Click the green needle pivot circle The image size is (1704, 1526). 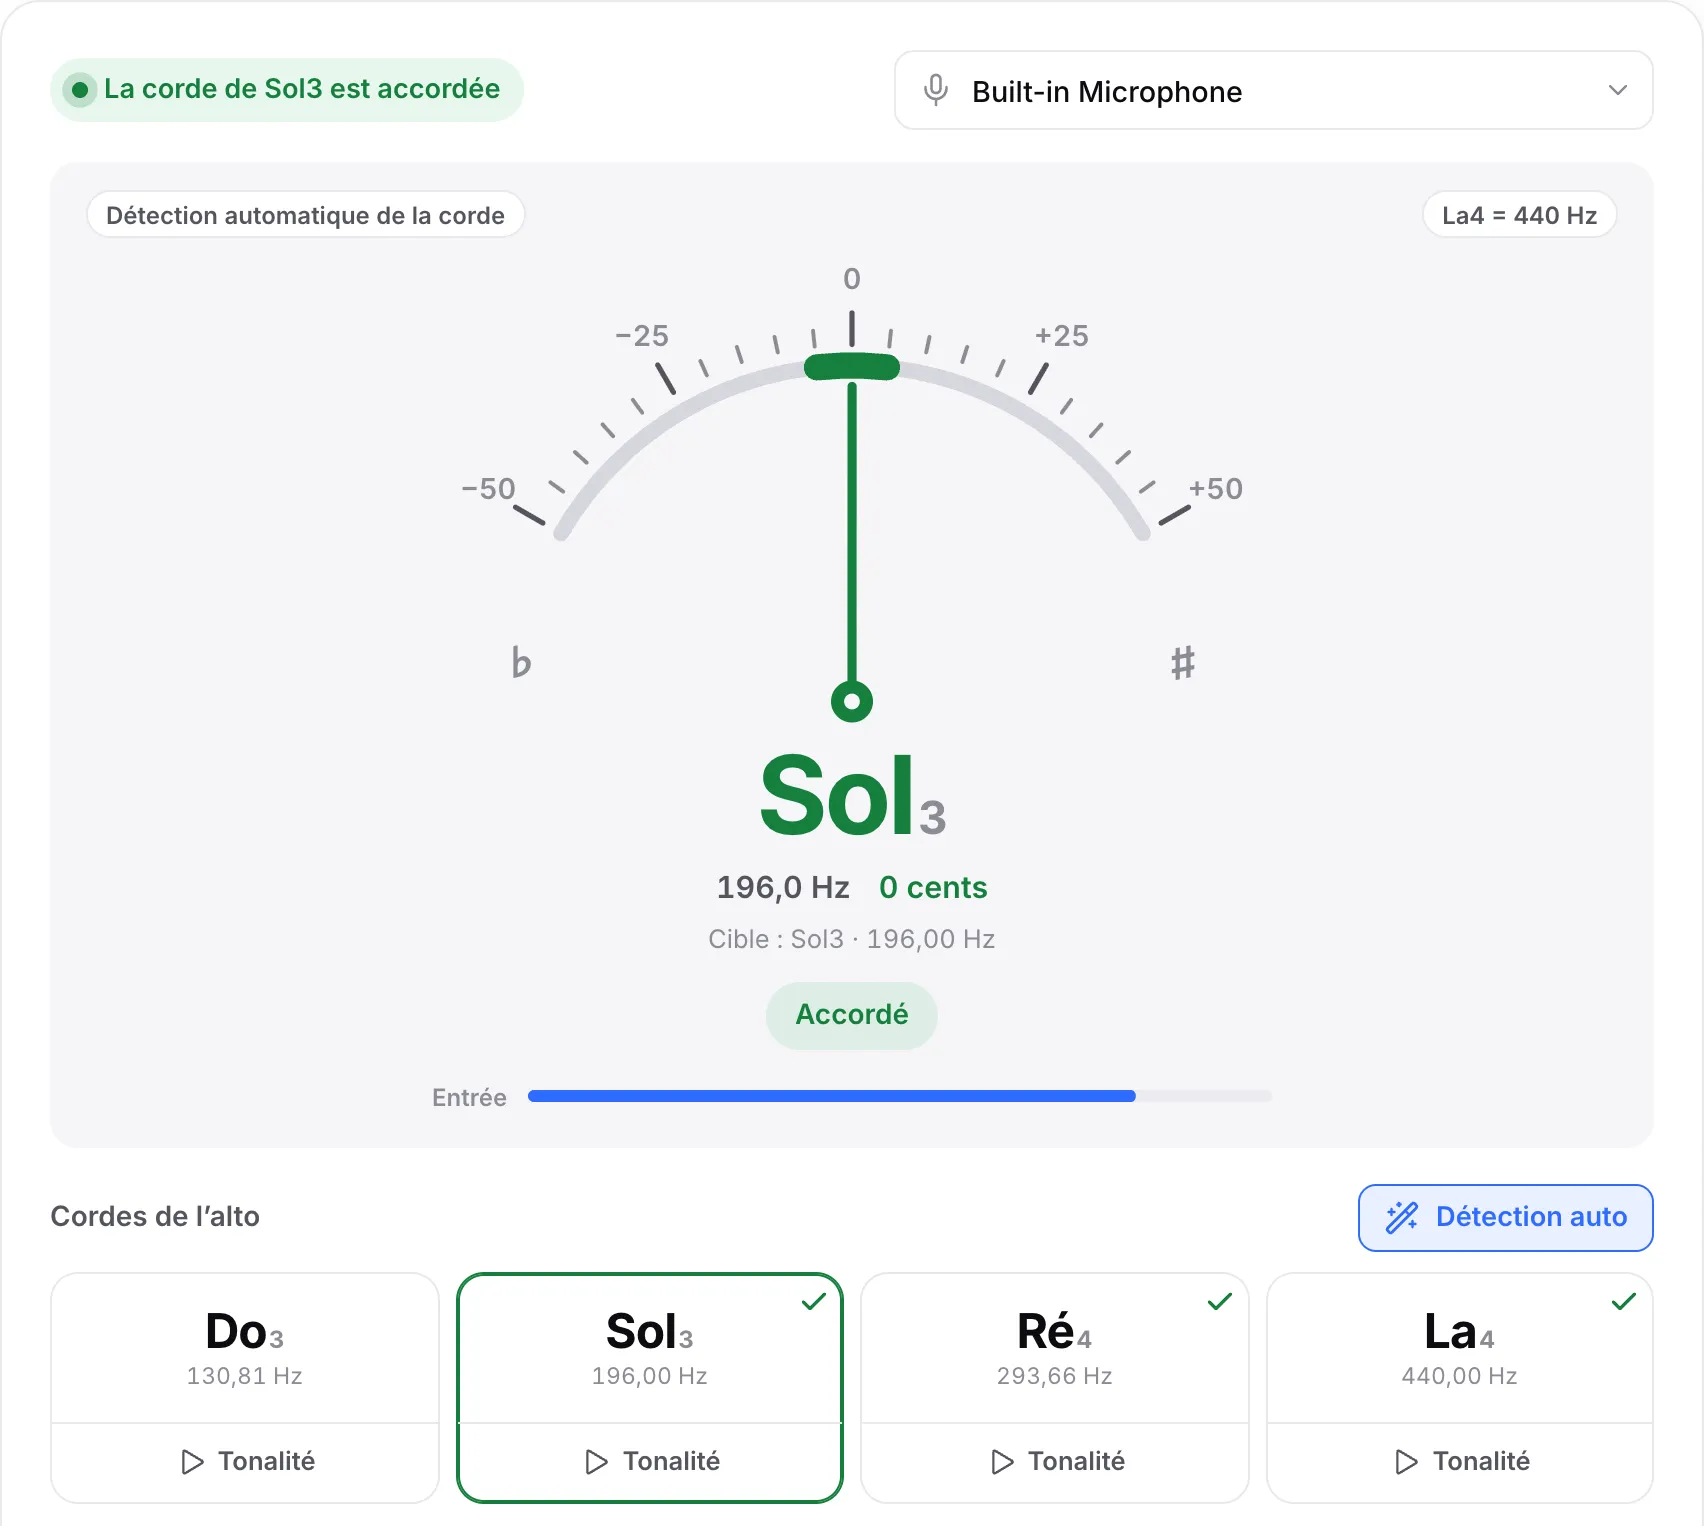852,701
